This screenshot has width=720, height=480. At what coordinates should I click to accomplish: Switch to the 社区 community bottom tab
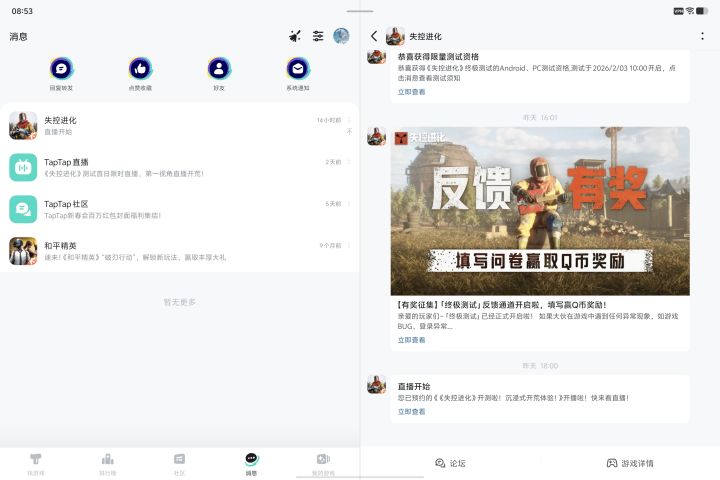click(x=180, y=464)
